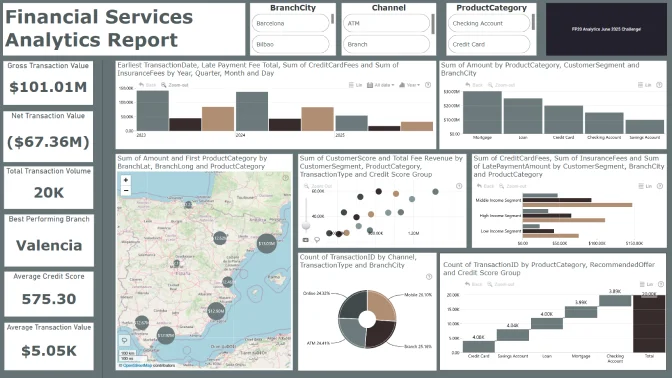Open the All data dropdown
The width and height of the screenshot is (672, 378).
click(x=381, y=85)
